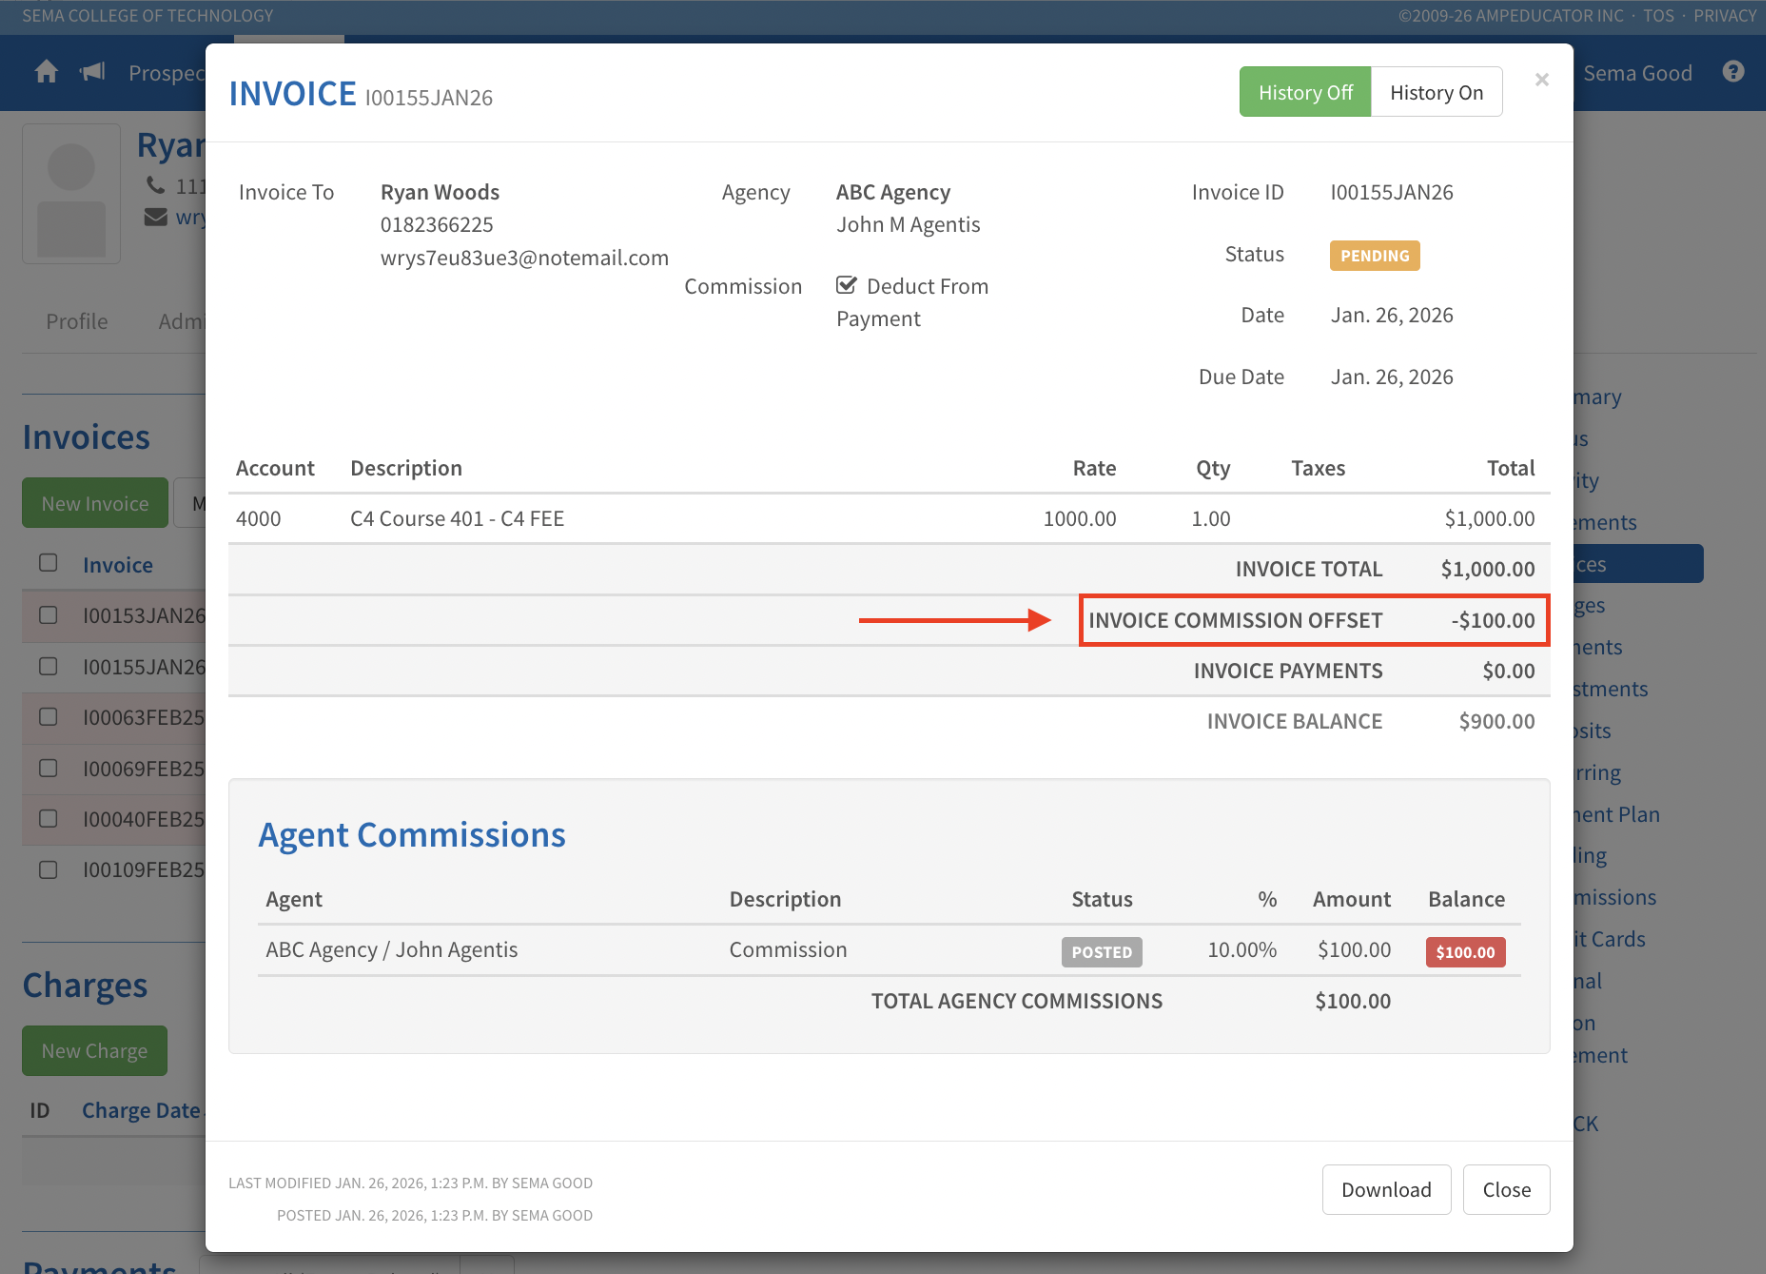Turn History On for the invoice
The image size is (1766, 1274).
click(1435, 93)
